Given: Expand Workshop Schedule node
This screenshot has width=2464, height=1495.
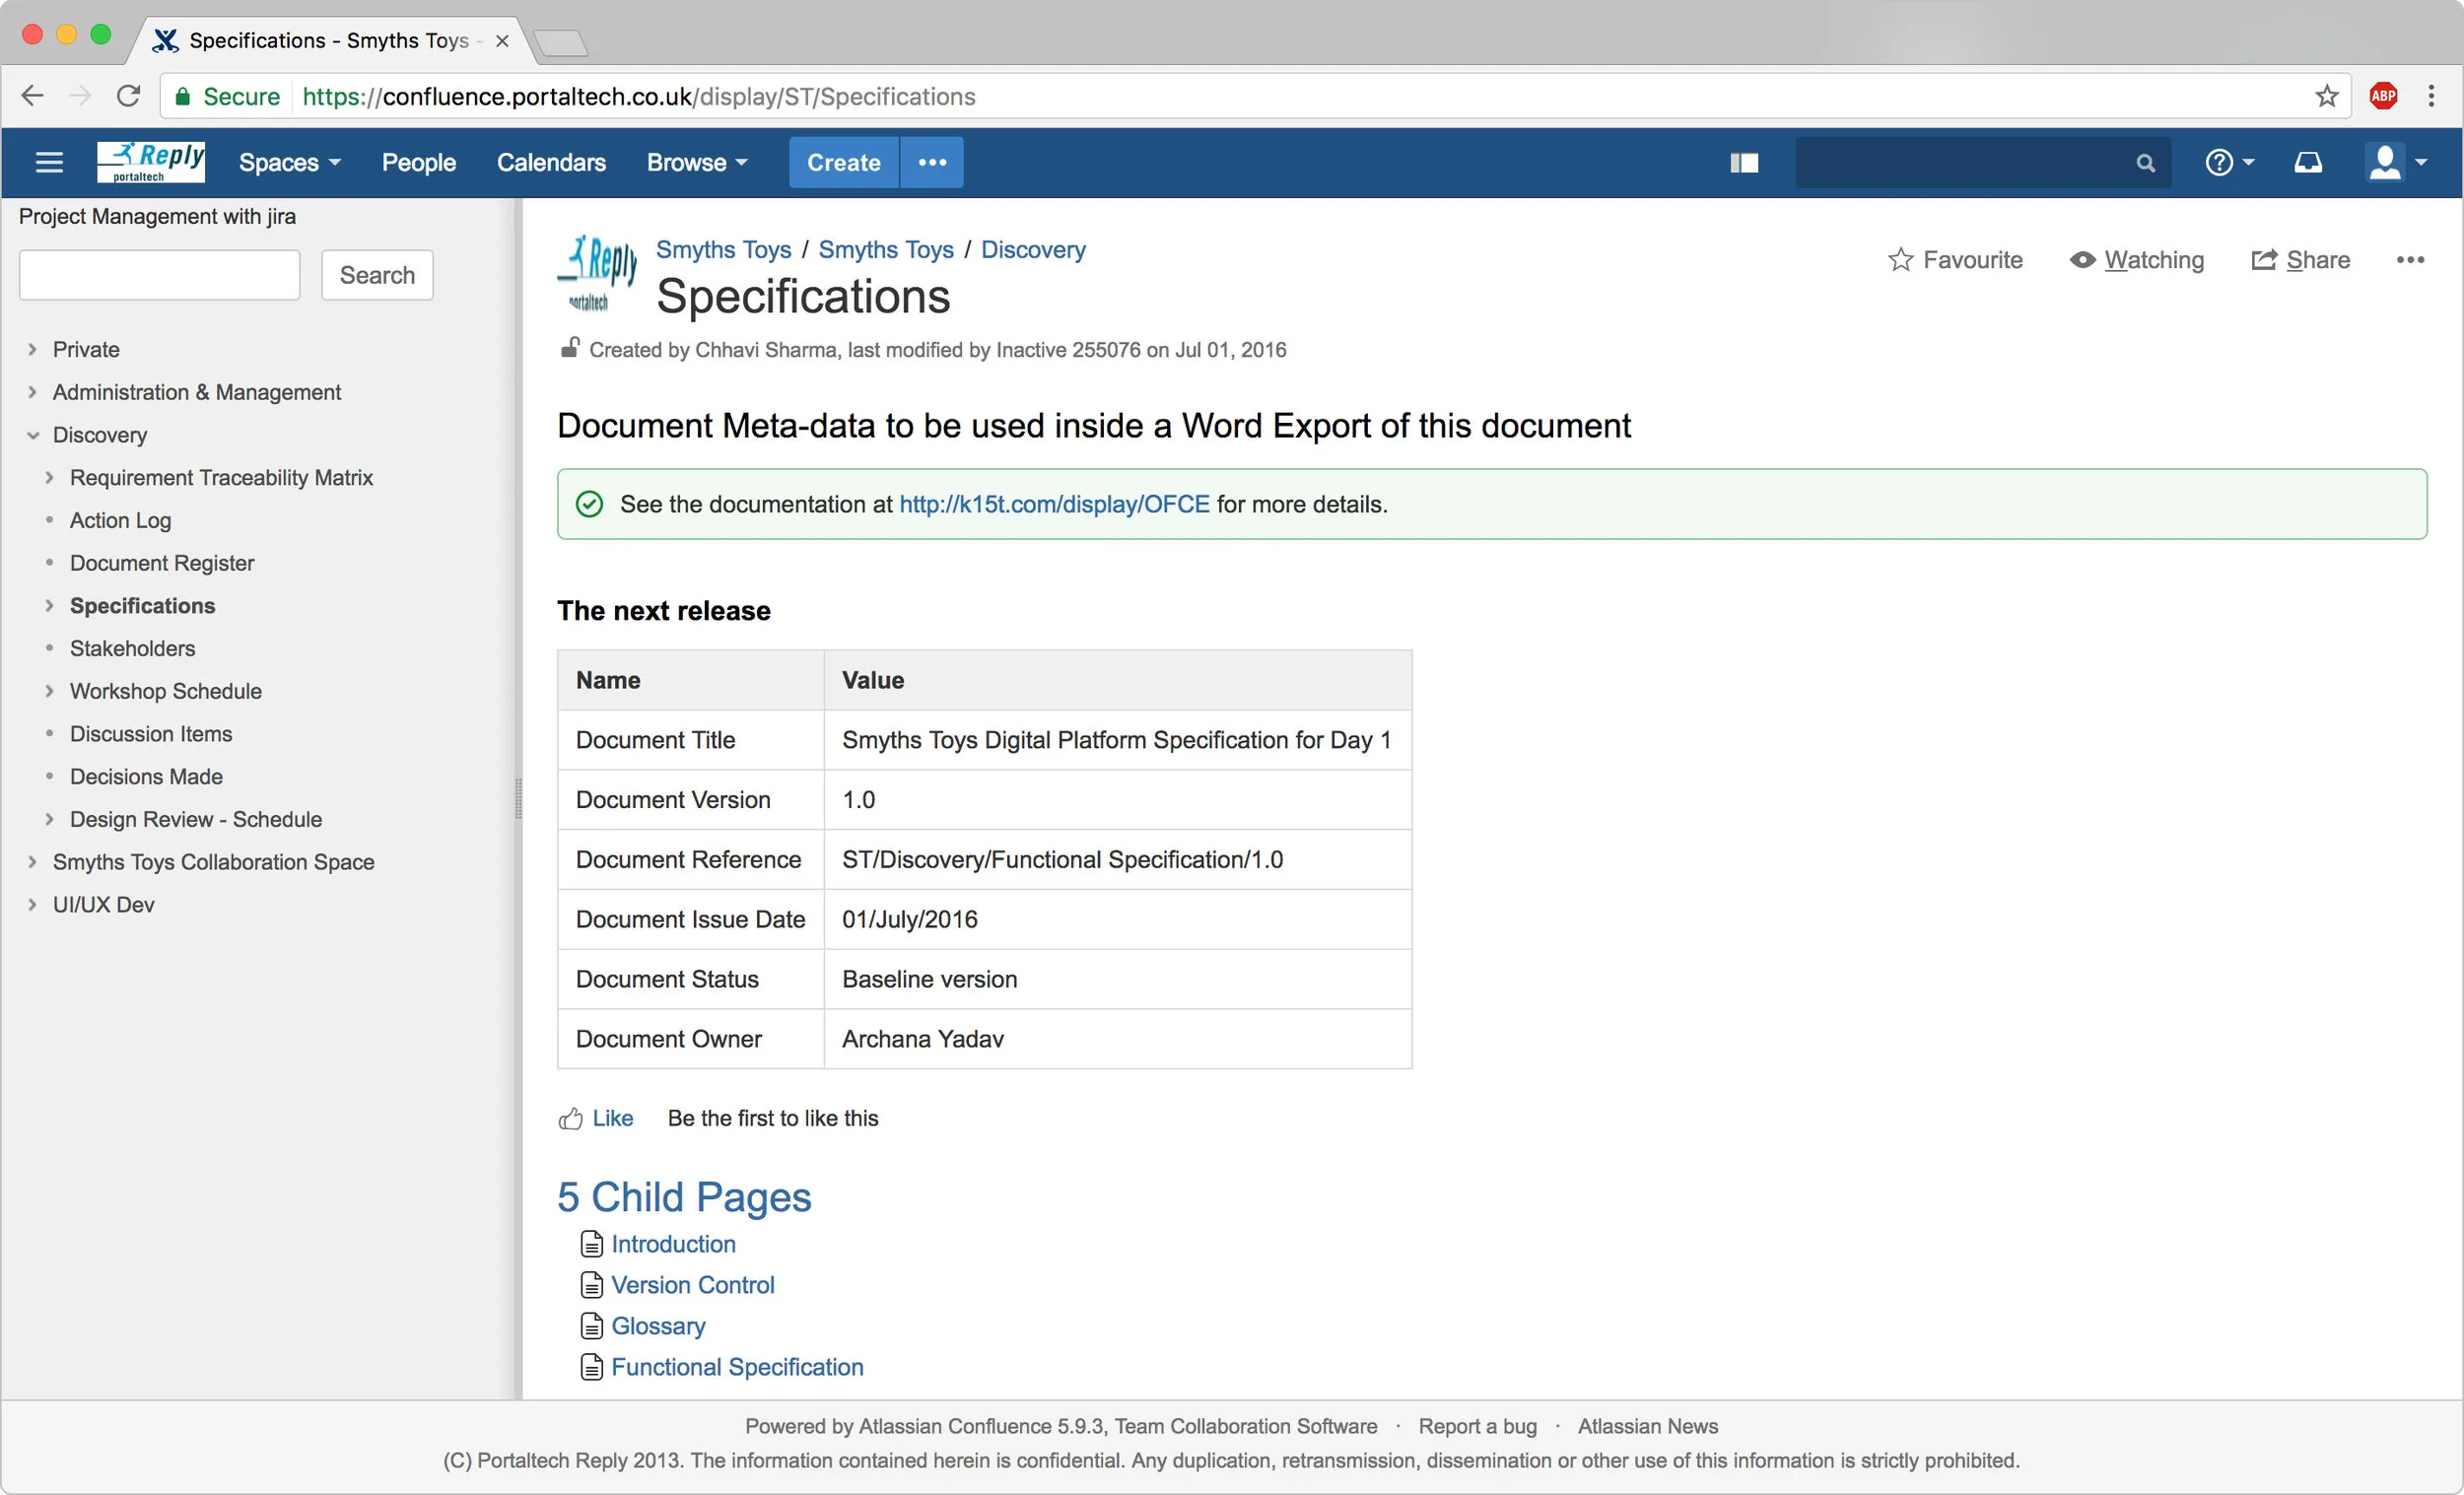Looking at the screenshot, I should 49,691.
